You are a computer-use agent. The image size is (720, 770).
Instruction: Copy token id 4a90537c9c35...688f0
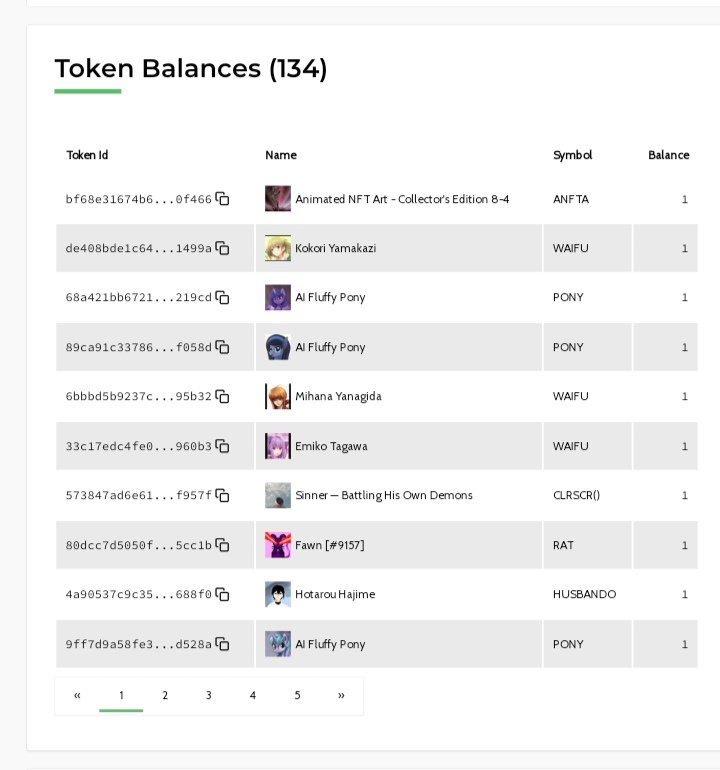click(x=222, y=594)
